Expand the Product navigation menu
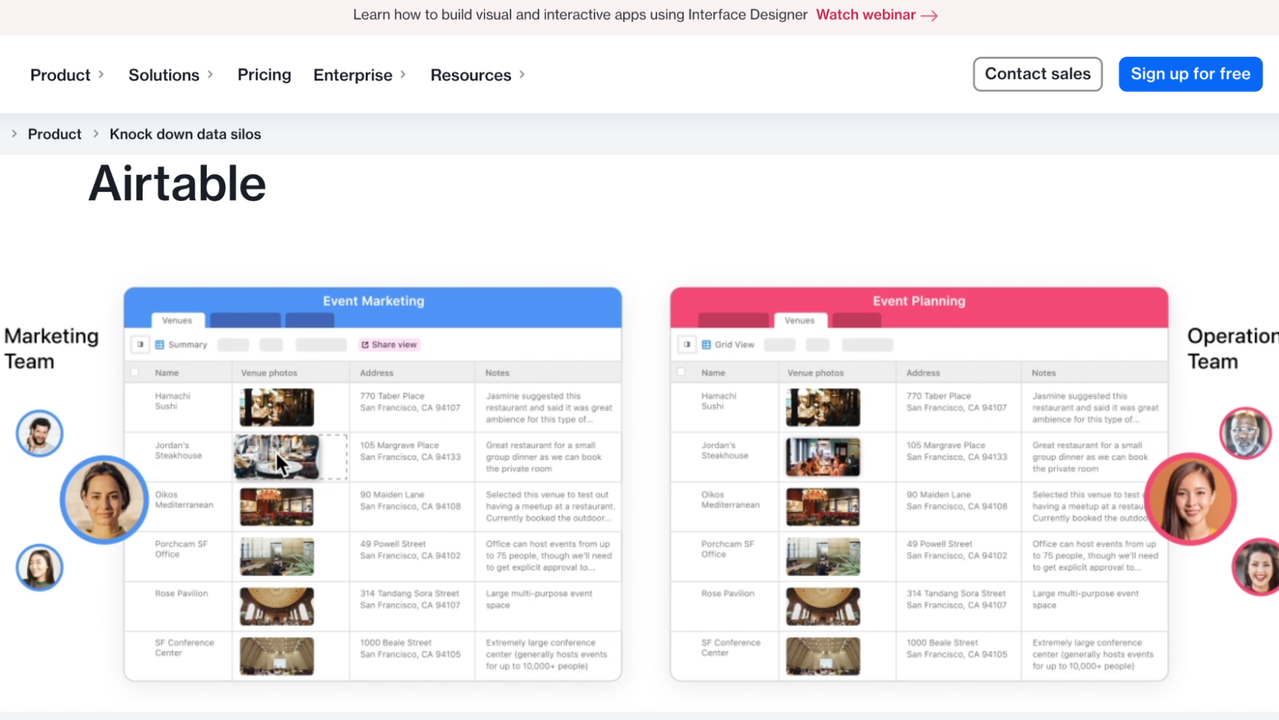 coord(67,75)
